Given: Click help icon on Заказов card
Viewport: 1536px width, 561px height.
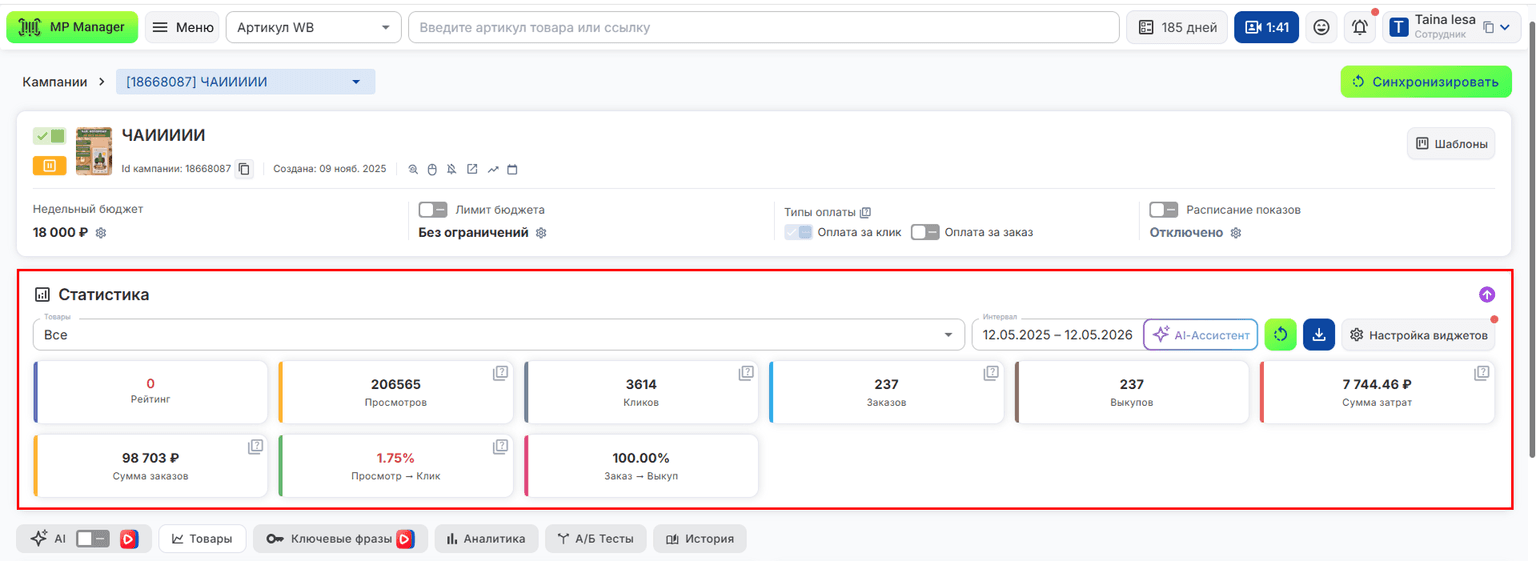Looking at the screenshot, I should point(991,373).
